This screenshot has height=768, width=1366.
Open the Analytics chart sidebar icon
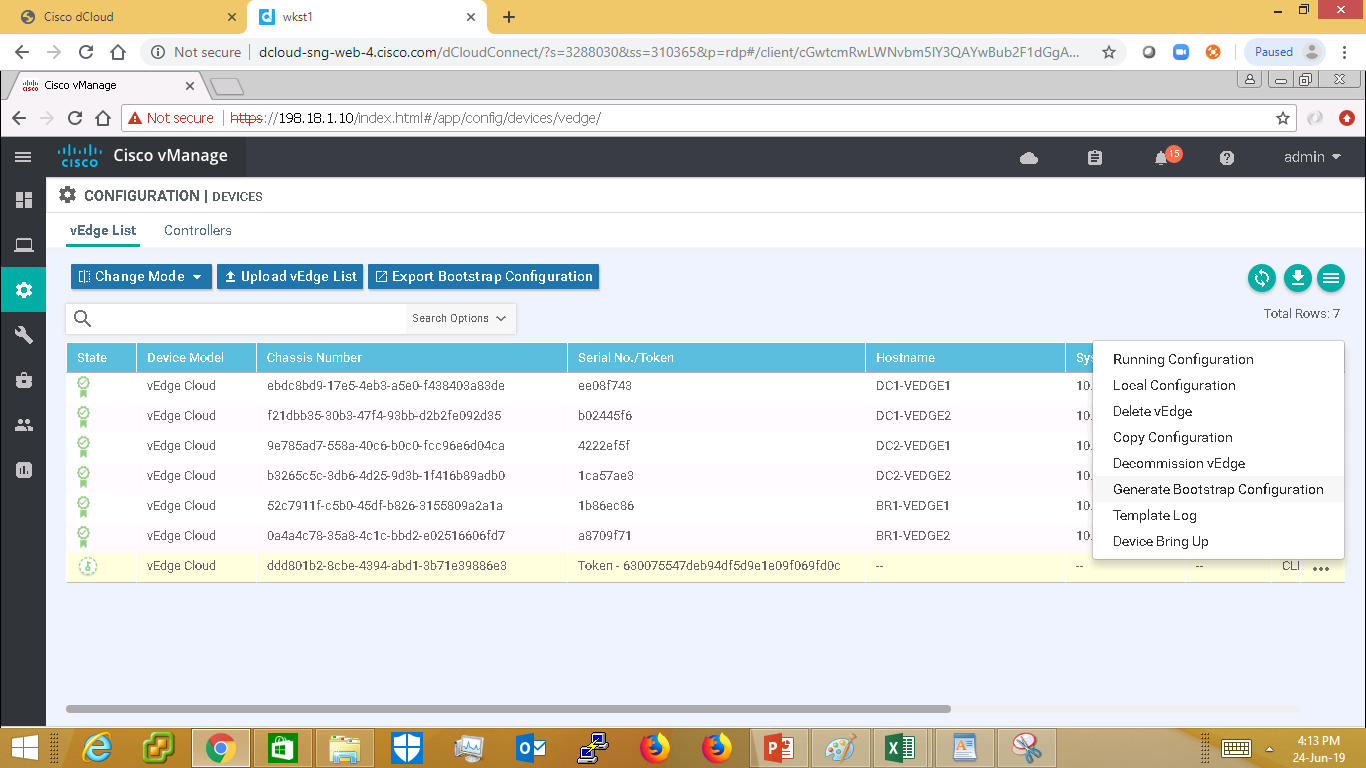coord(23,470)
